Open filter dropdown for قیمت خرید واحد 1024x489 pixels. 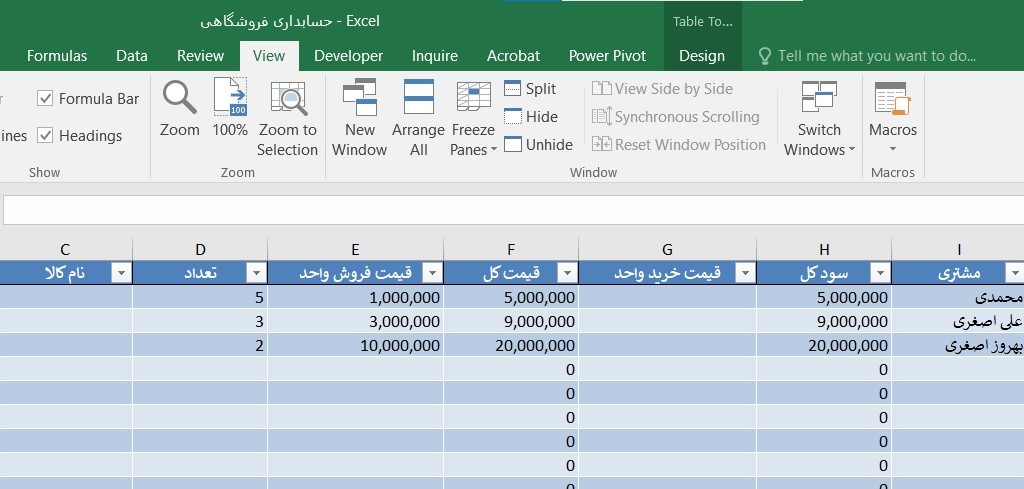745,274
